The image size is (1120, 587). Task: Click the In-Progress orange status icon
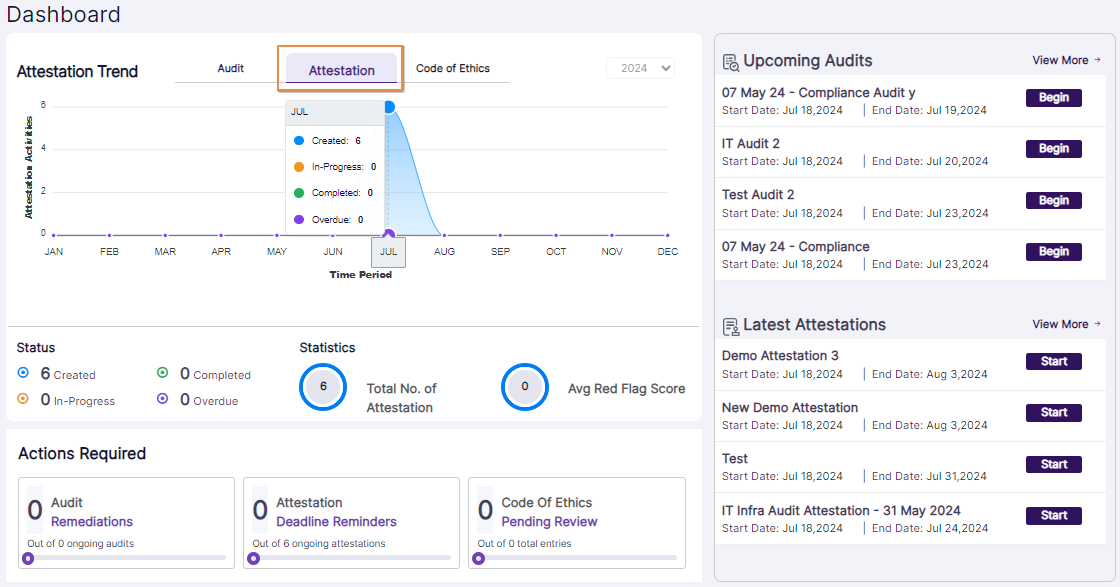point(23,399)
